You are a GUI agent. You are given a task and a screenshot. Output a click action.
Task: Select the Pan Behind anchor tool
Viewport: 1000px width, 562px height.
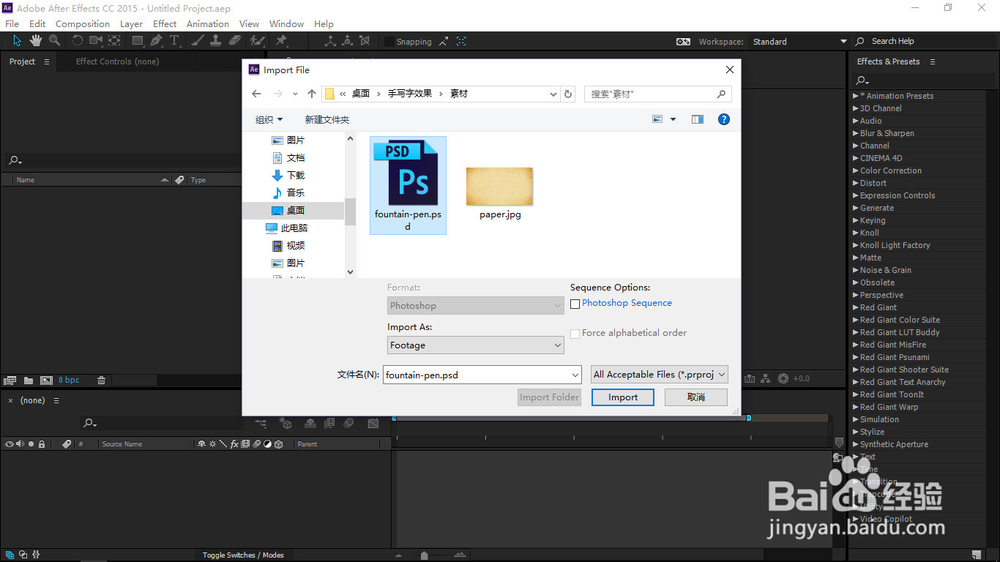coord(114,41)
